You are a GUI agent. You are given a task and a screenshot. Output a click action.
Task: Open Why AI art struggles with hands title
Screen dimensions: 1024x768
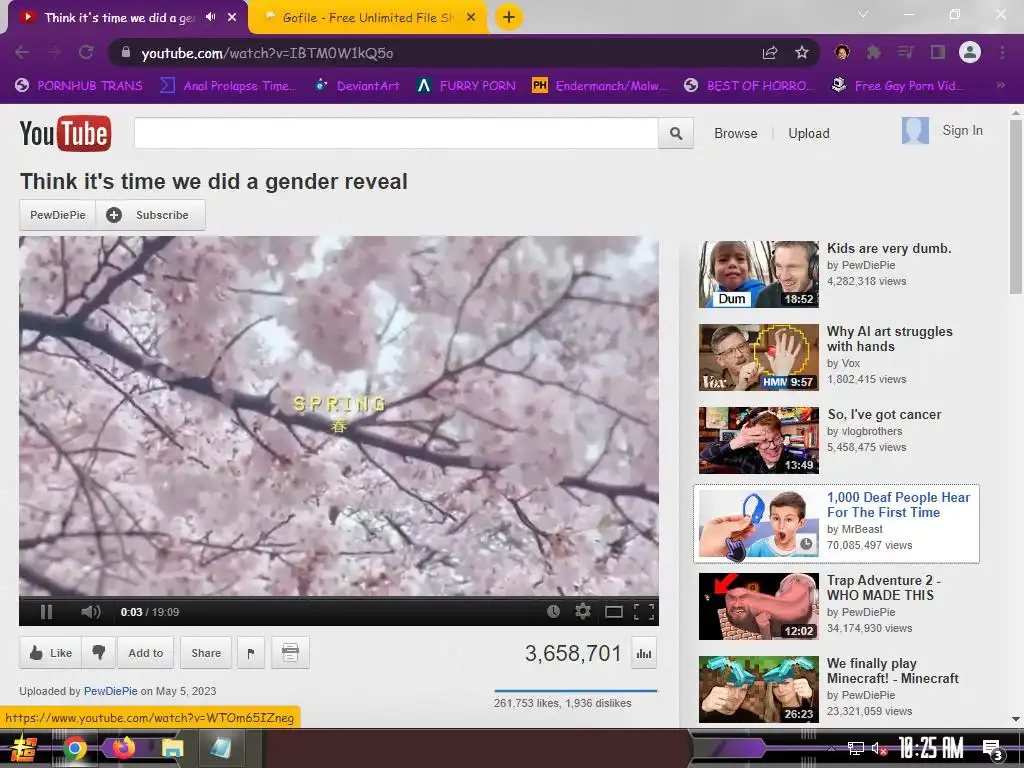tap(889, 339)
